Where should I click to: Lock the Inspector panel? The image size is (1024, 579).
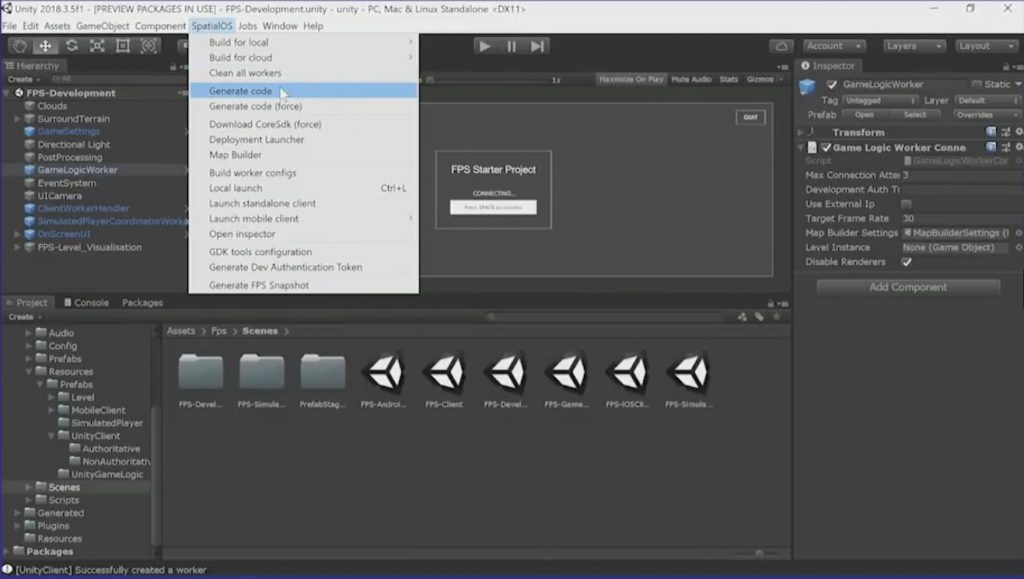(1006, 66)
